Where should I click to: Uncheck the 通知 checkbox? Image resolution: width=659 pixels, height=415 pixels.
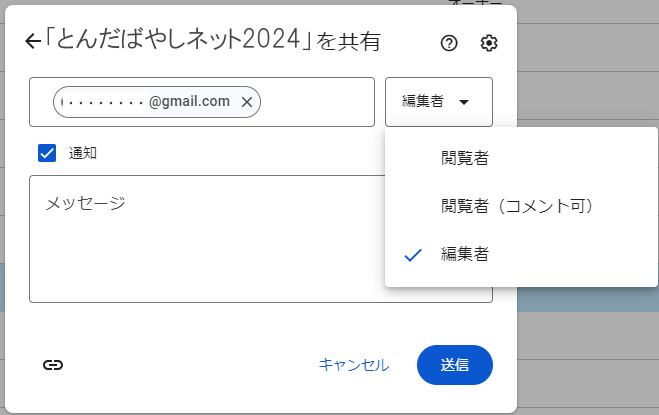click(x=47, y=153)
